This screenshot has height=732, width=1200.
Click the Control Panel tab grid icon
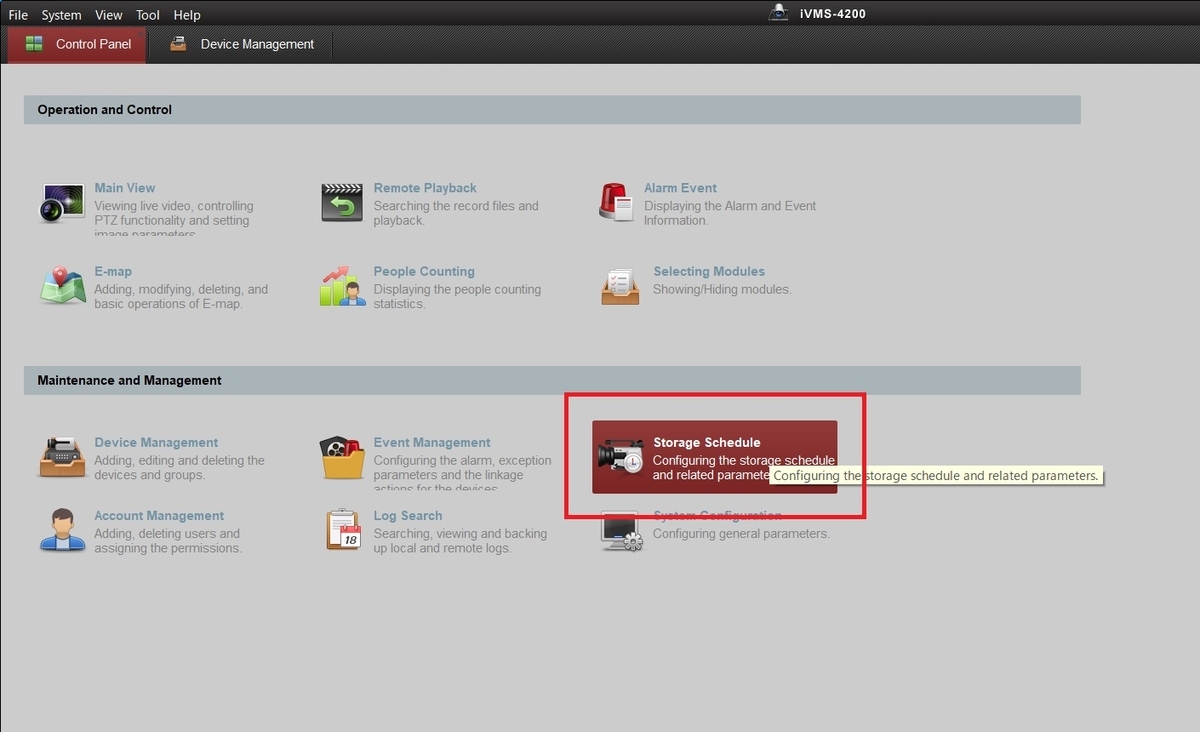[x=34, y=44]
